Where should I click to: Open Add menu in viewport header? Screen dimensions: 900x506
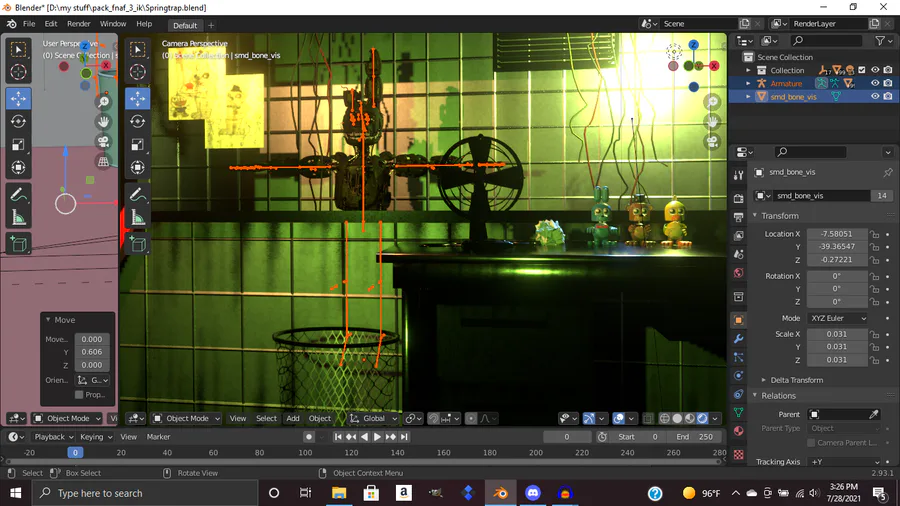pos(293,418)
